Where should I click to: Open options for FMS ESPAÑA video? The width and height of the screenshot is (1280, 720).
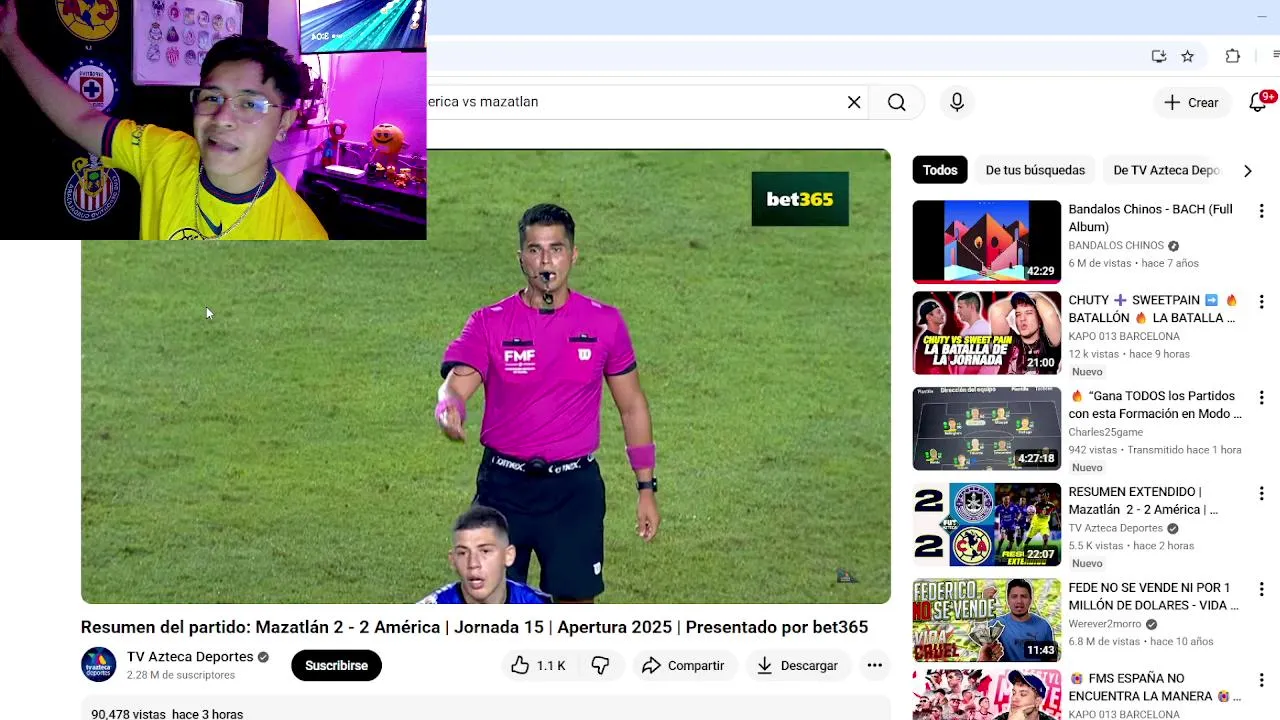1261,679
